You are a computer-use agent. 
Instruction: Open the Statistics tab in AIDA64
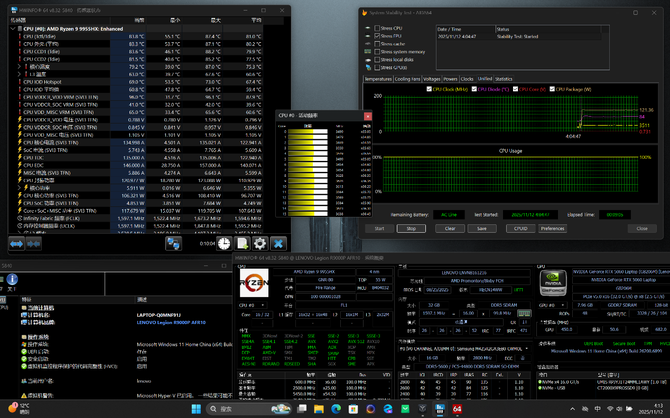(504, 78)
